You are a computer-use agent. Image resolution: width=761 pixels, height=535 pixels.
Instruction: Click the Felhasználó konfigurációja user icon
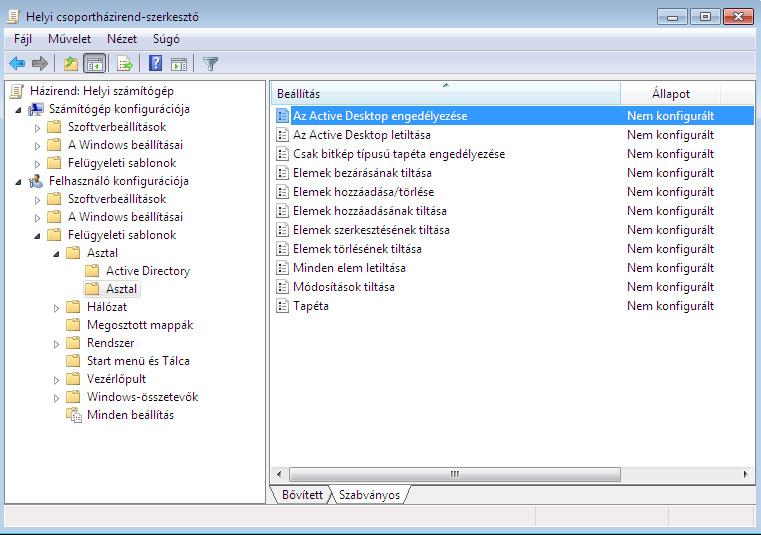pyautogui.click(x=35, y=181)
